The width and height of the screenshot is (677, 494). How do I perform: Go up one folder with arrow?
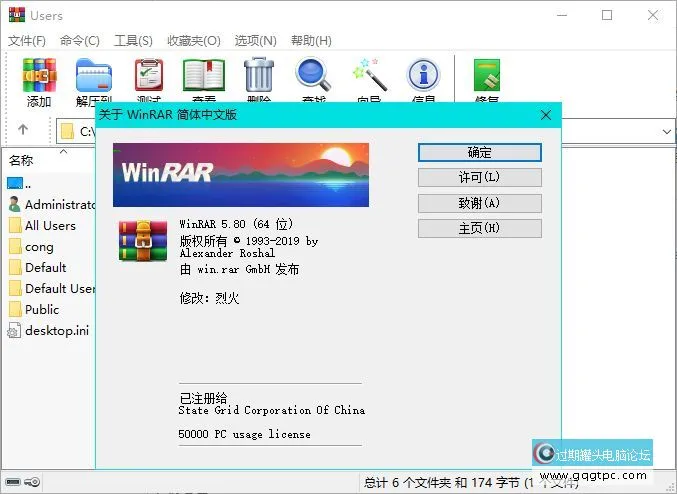point(23,129)
